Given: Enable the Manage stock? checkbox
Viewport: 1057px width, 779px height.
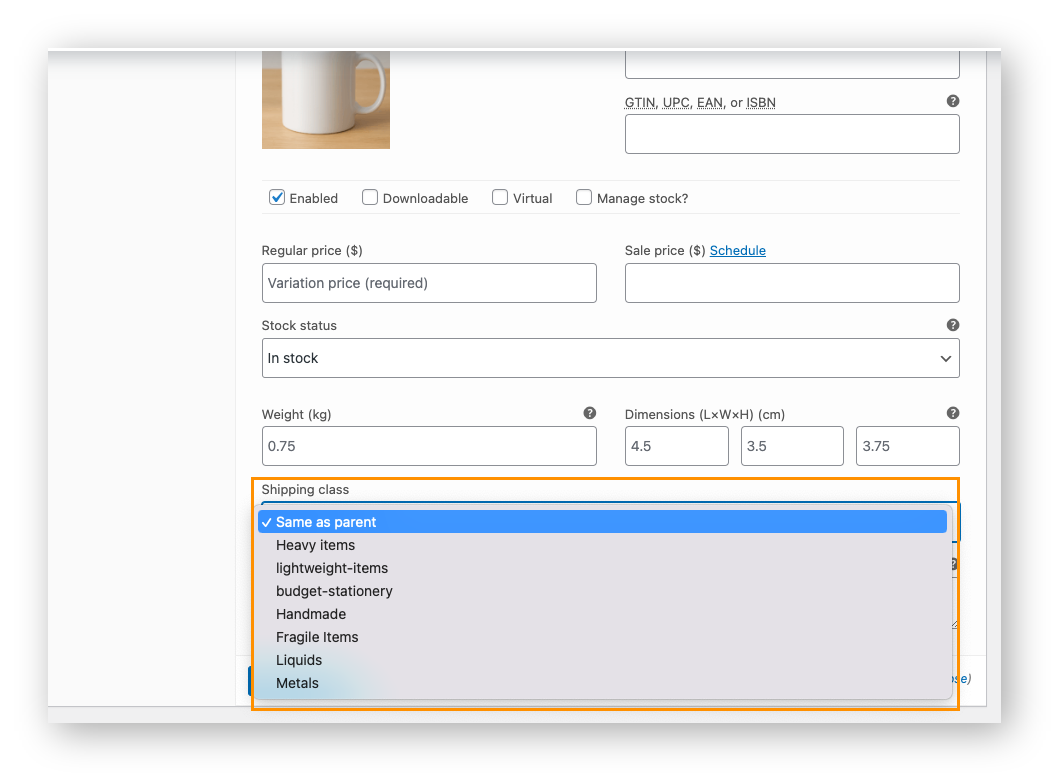Looking at the screenshot, I should click(x=584, y=197).
